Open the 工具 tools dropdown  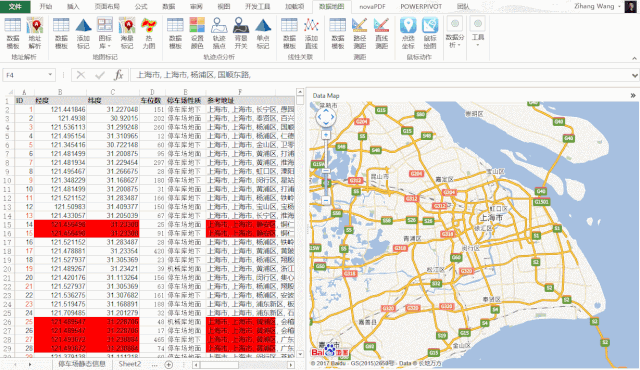pyautogui.click(x=478, y=32)
